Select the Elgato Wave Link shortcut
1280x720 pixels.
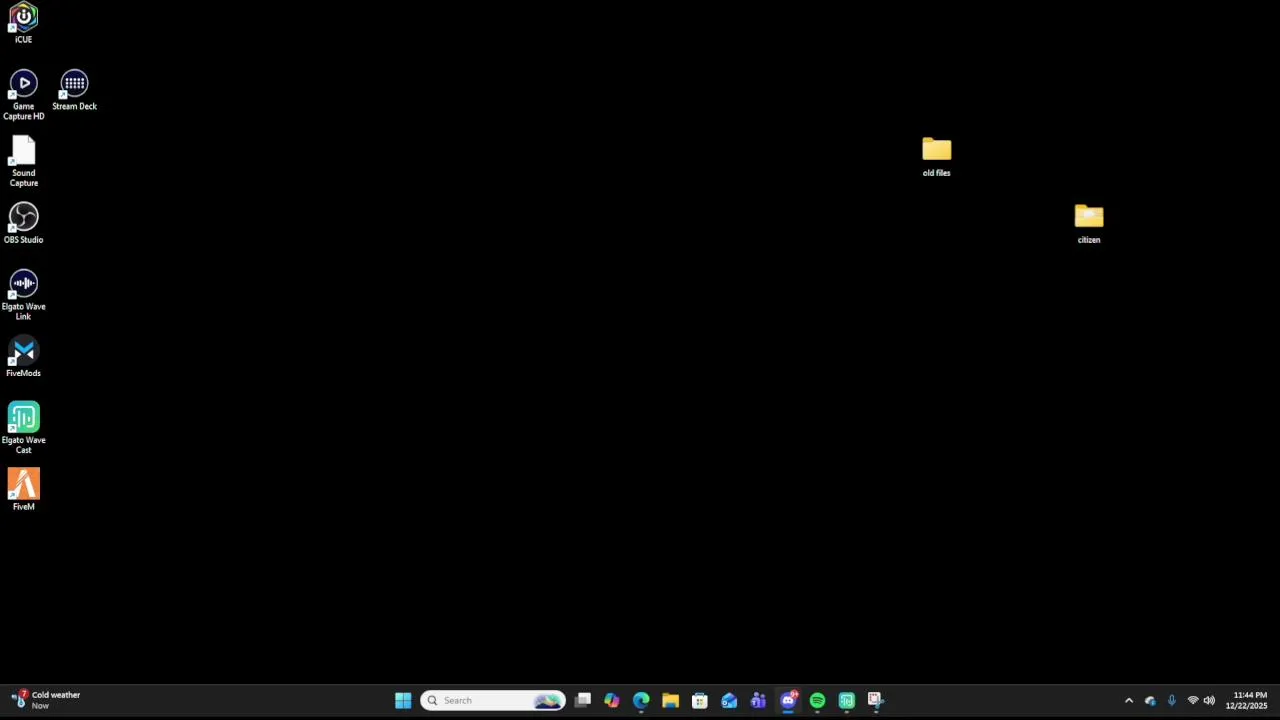click(x=23, y=295)
